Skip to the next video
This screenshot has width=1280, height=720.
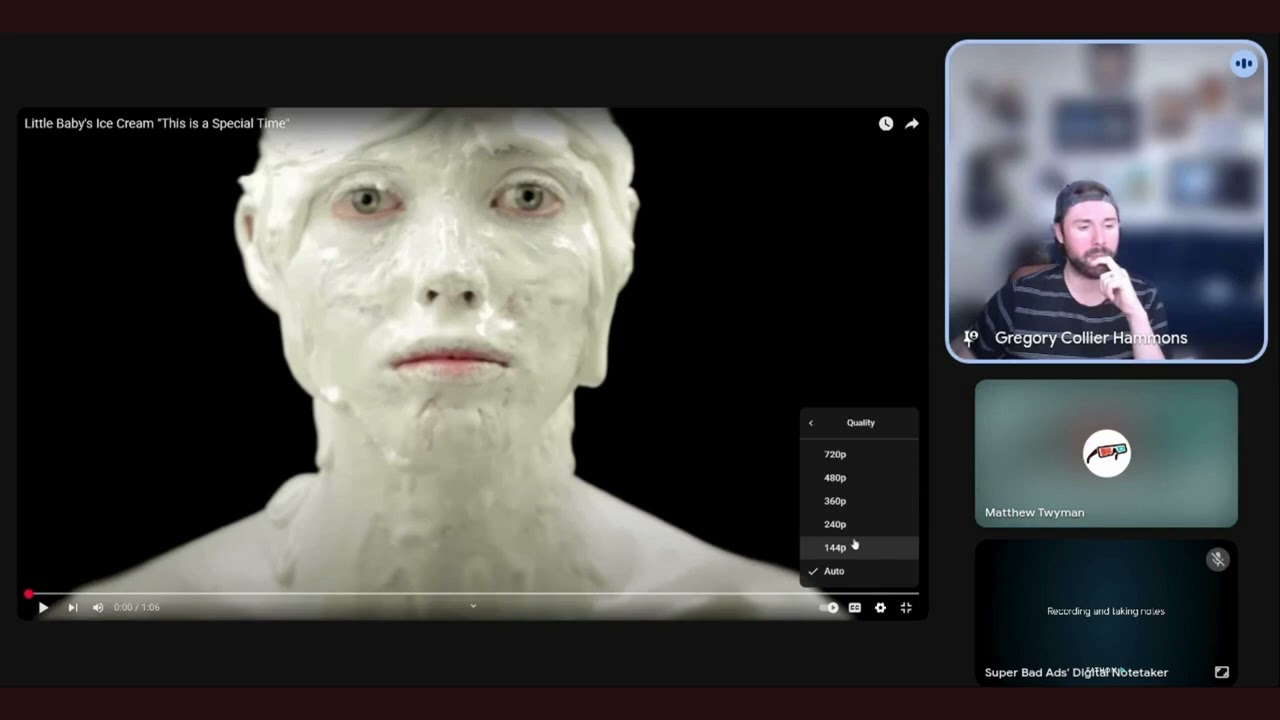click(x=72, y=607)
